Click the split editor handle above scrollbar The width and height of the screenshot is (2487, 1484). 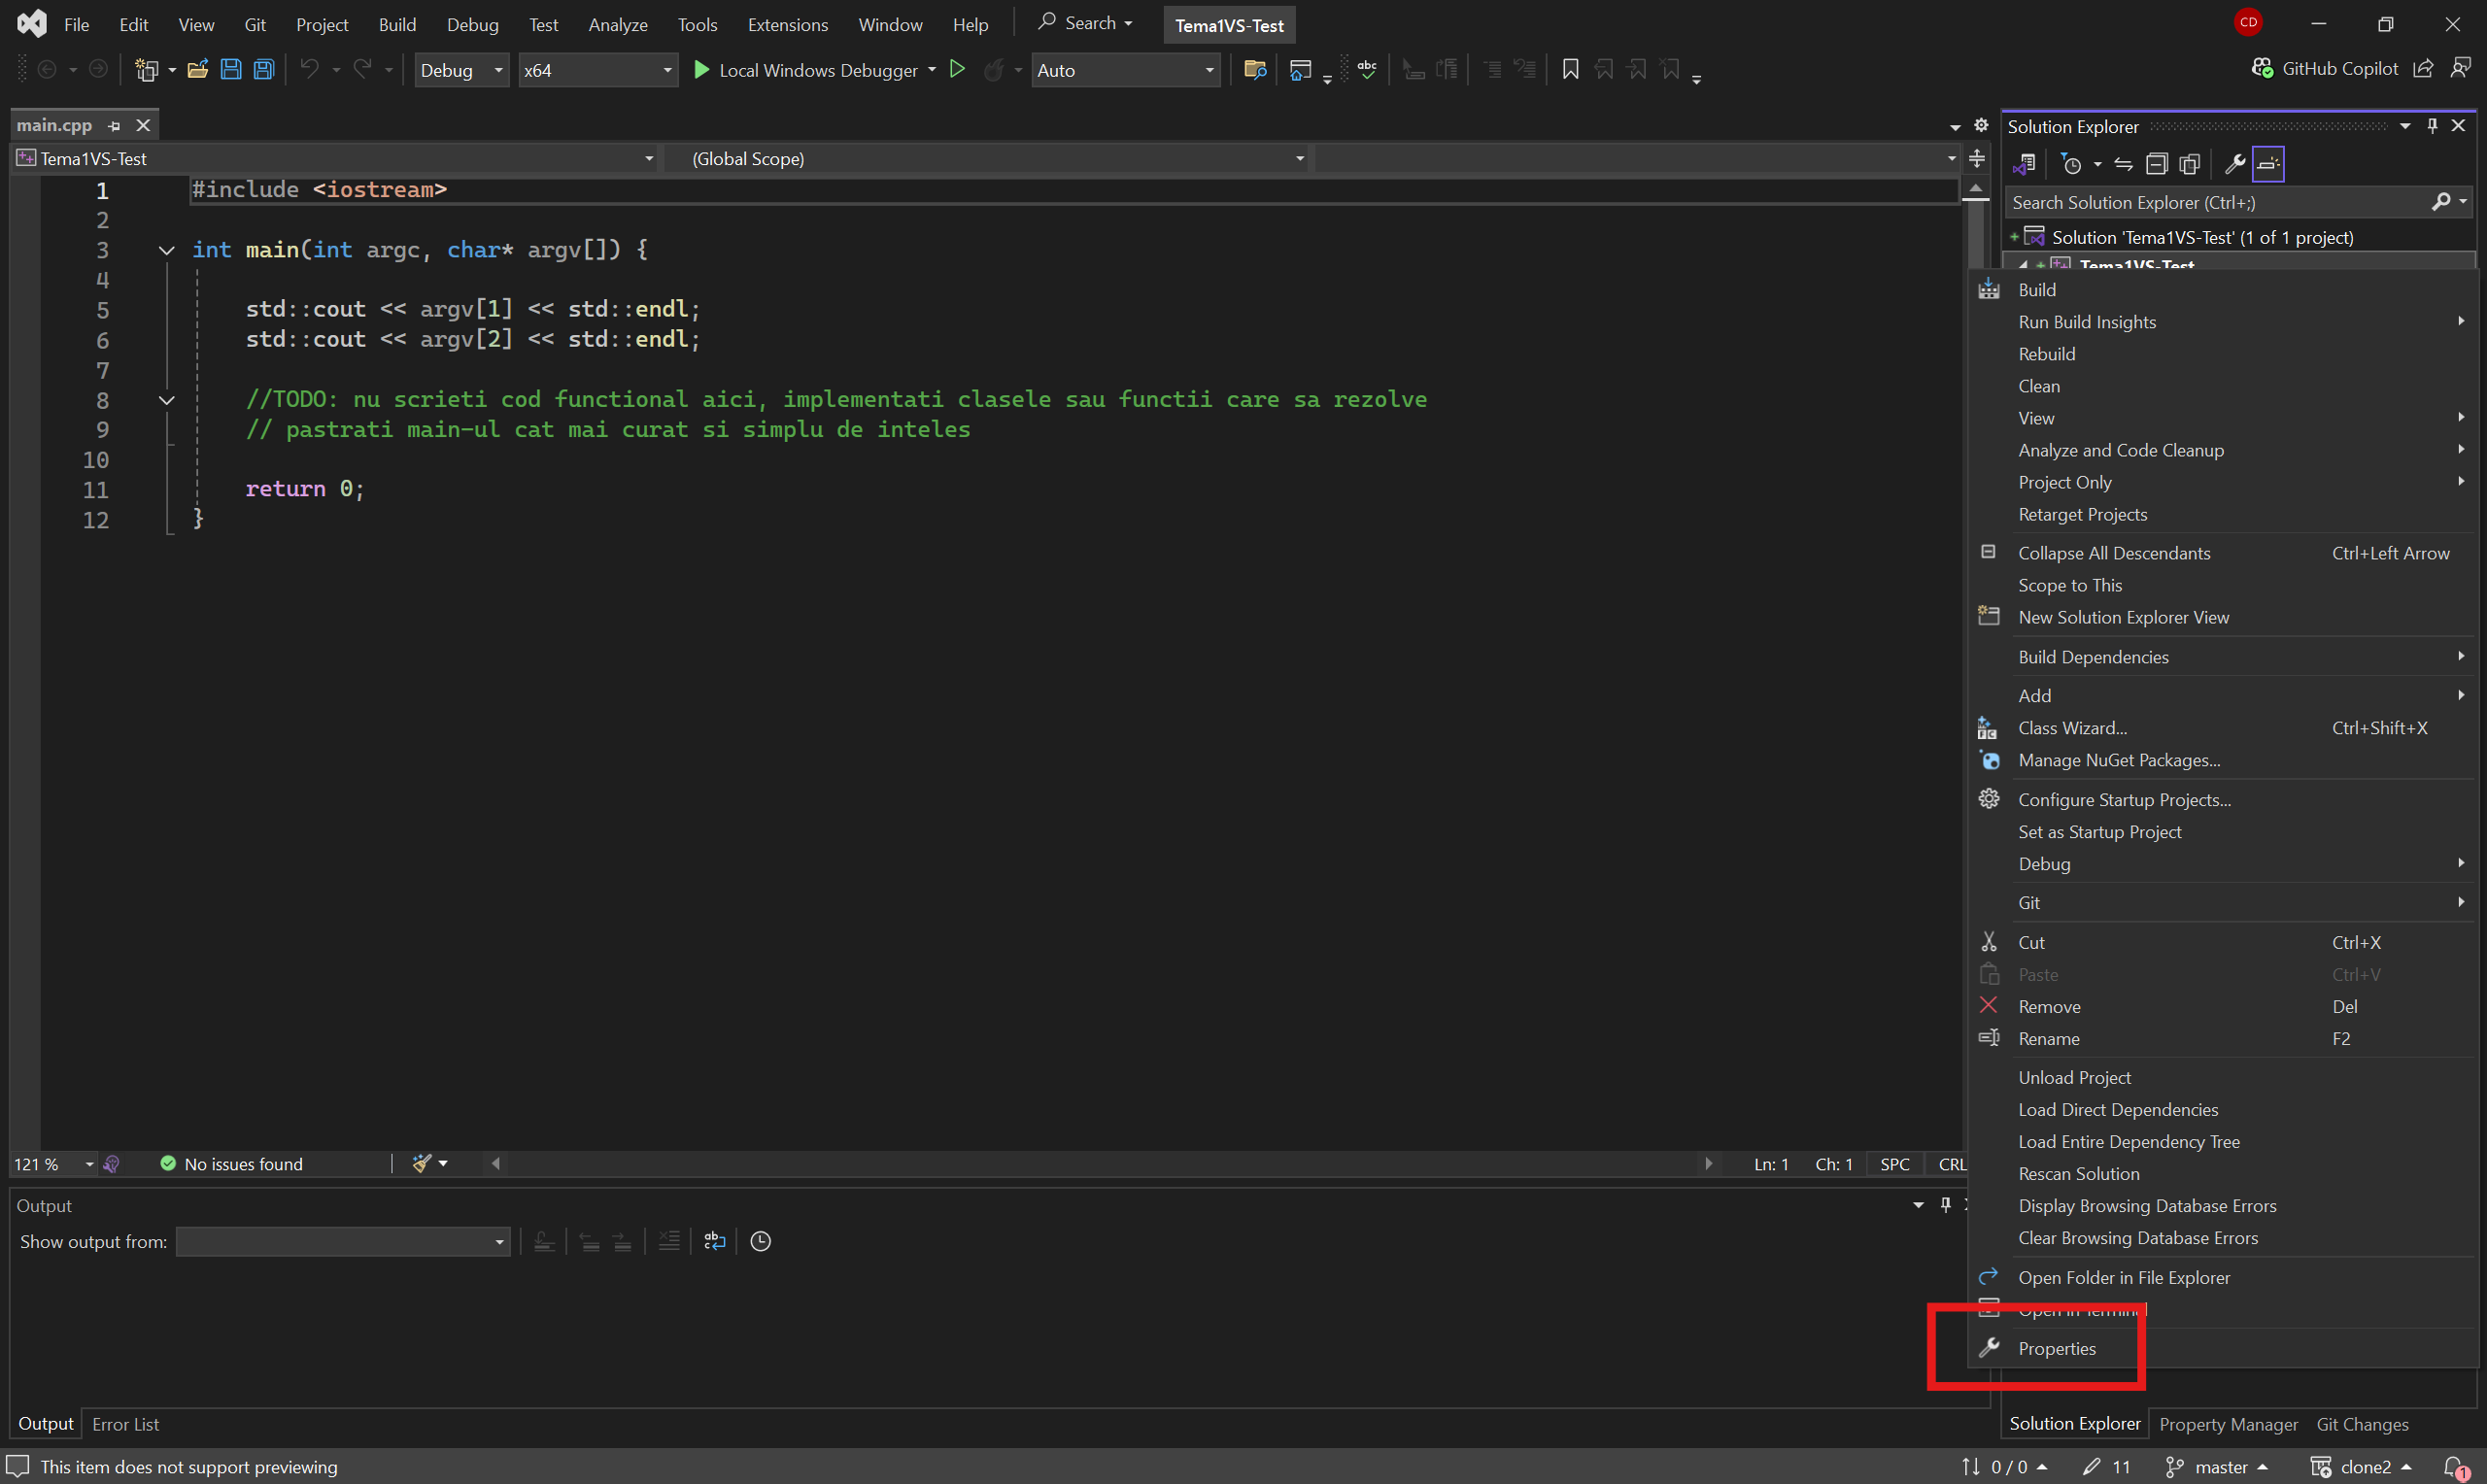click(x=1977, y=158)
